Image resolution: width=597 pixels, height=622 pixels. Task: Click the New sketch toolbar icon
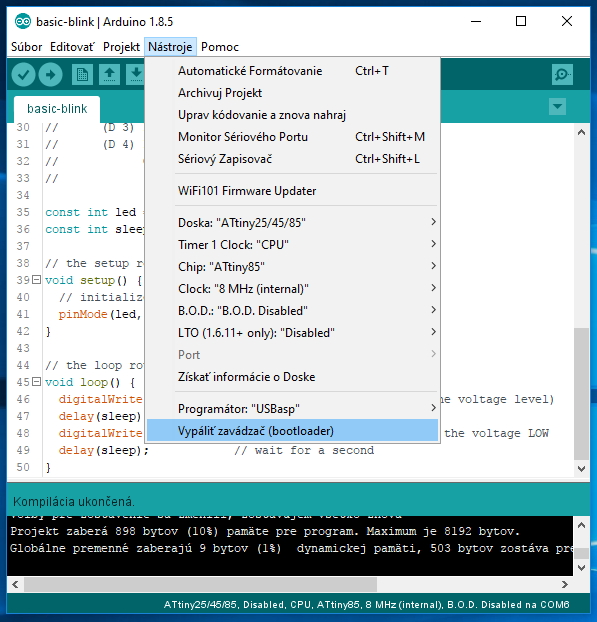pos(83,75)
